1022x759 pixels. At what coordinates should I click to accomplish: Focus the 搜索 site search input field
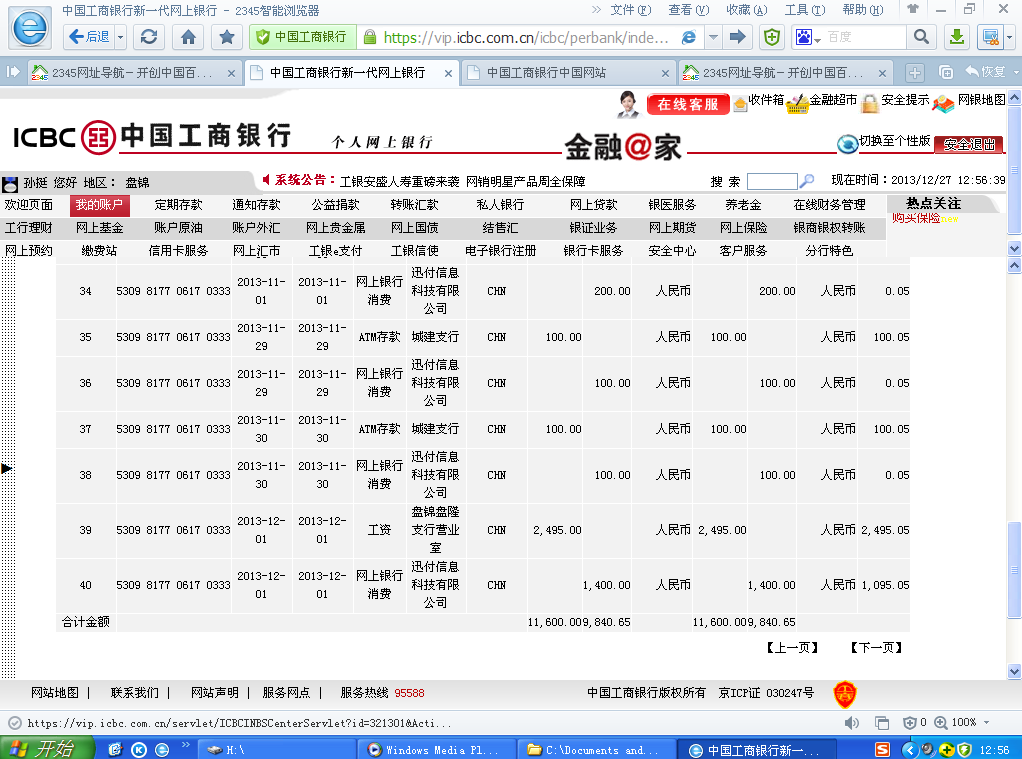tap(771, 181)
